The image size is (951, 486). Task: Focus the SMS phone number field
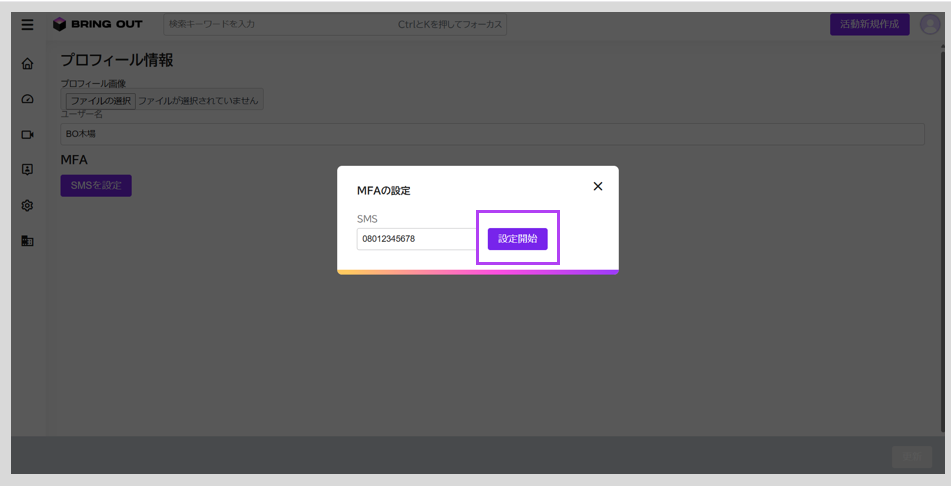(x=417, y=239)
